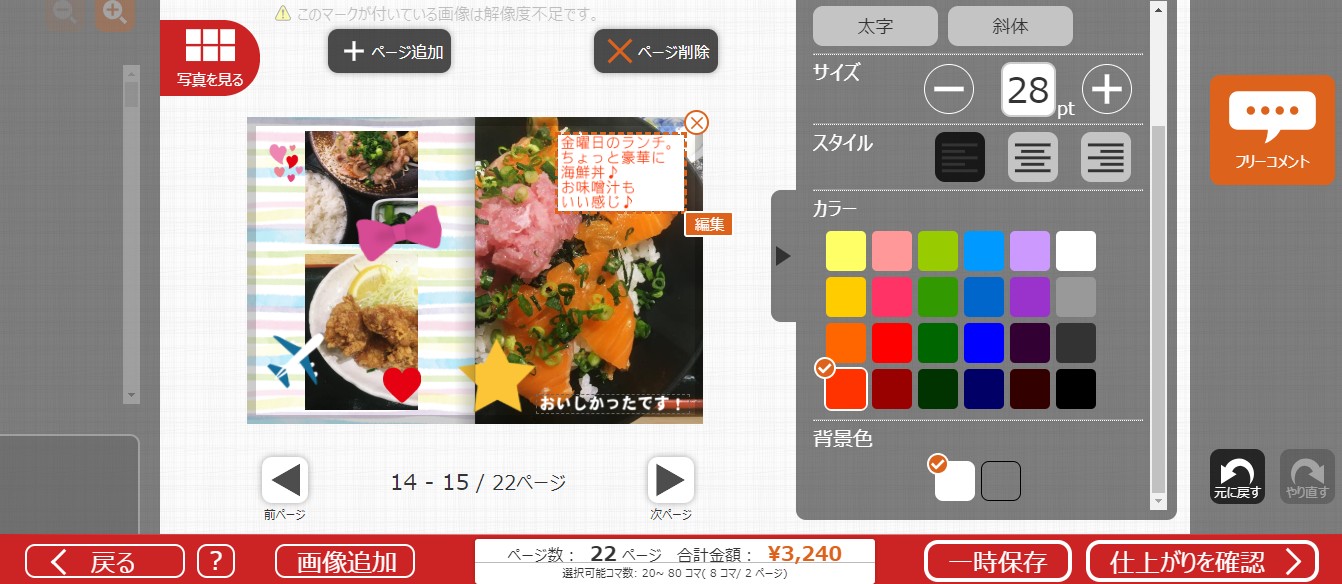Increase font size with plus button
The width and height of the screenshot is (1342, 584).
click(x=1106, y=90)
